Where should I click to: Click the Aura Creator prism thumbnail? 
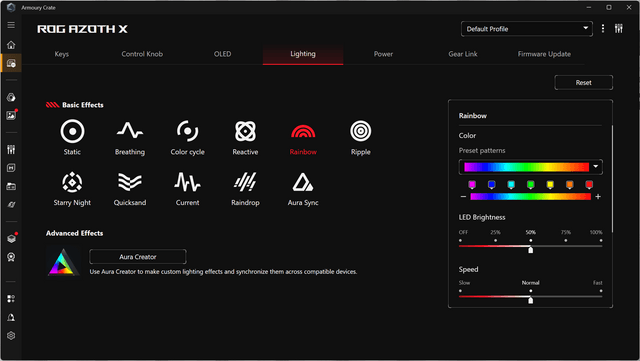(x=63, y=262)
